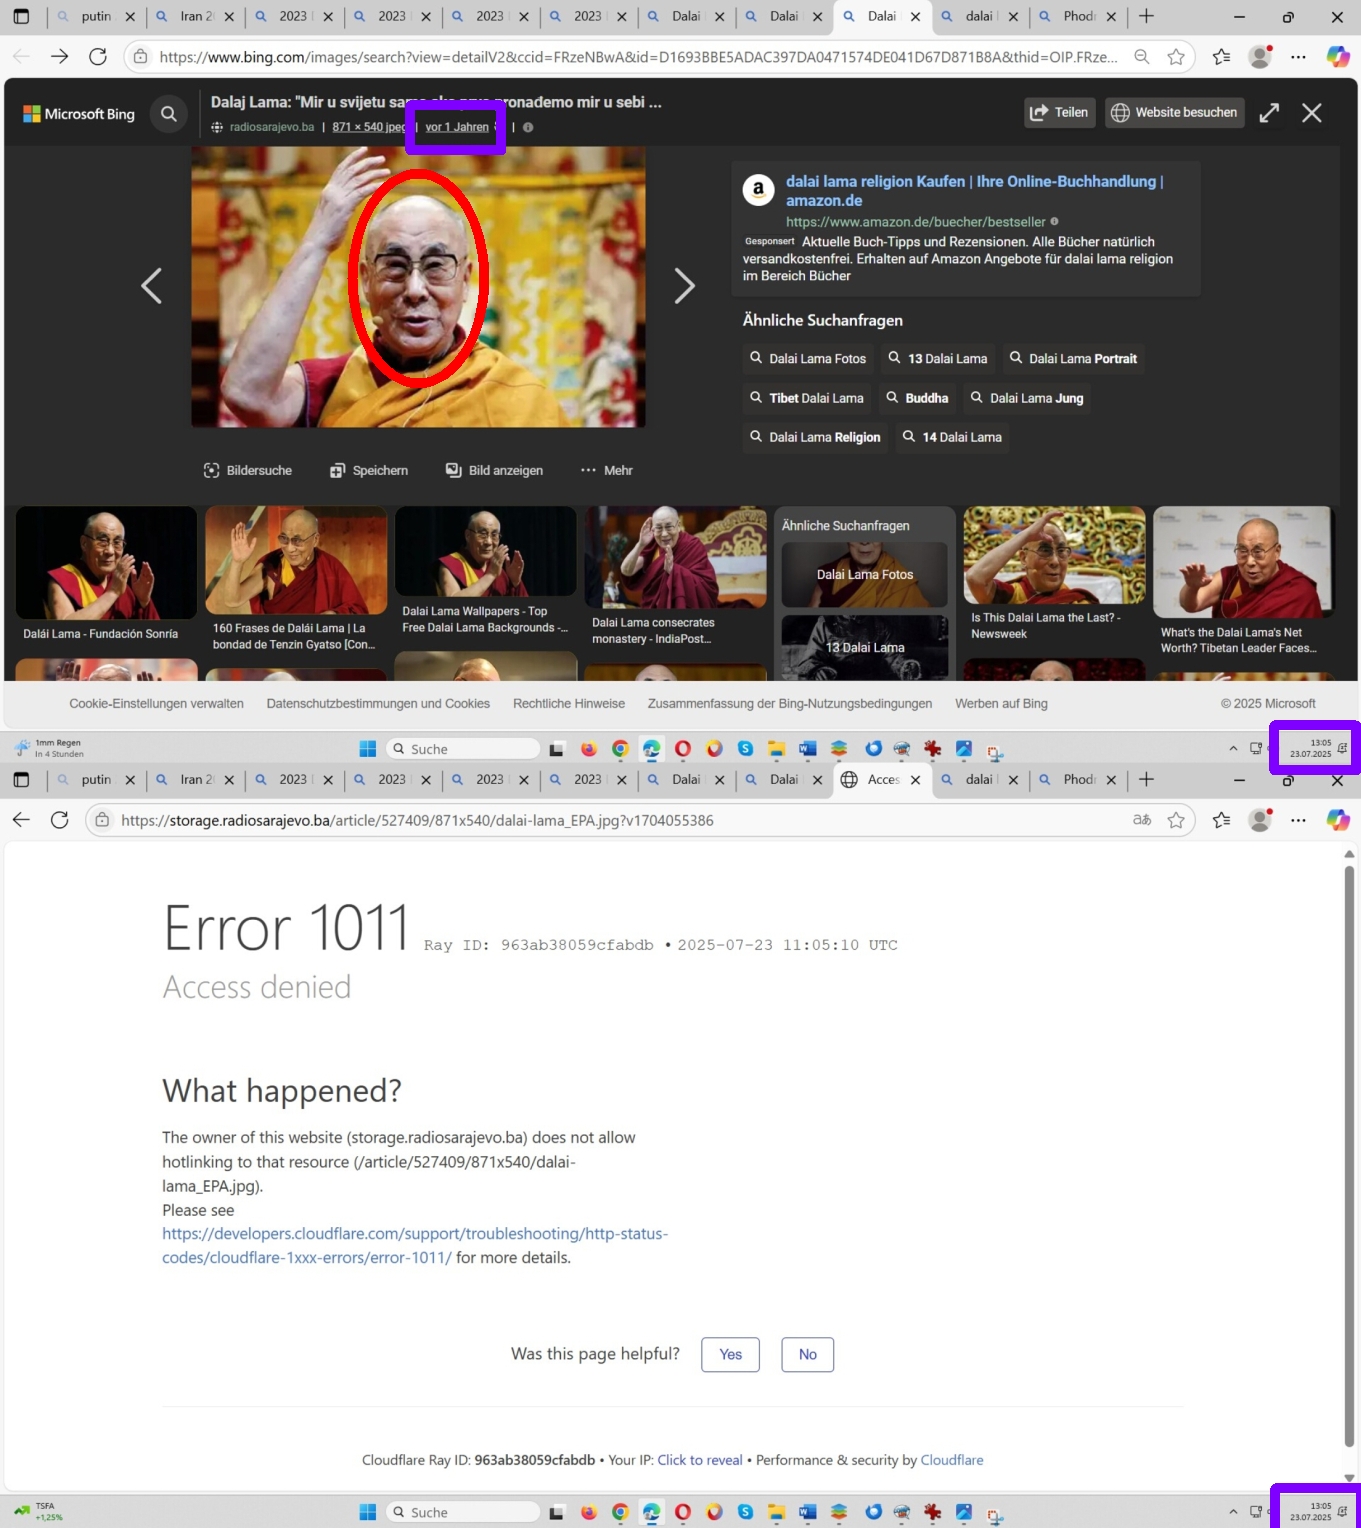Answer Yes to 'Was this page helpful?'

(x=730, y=1354)
